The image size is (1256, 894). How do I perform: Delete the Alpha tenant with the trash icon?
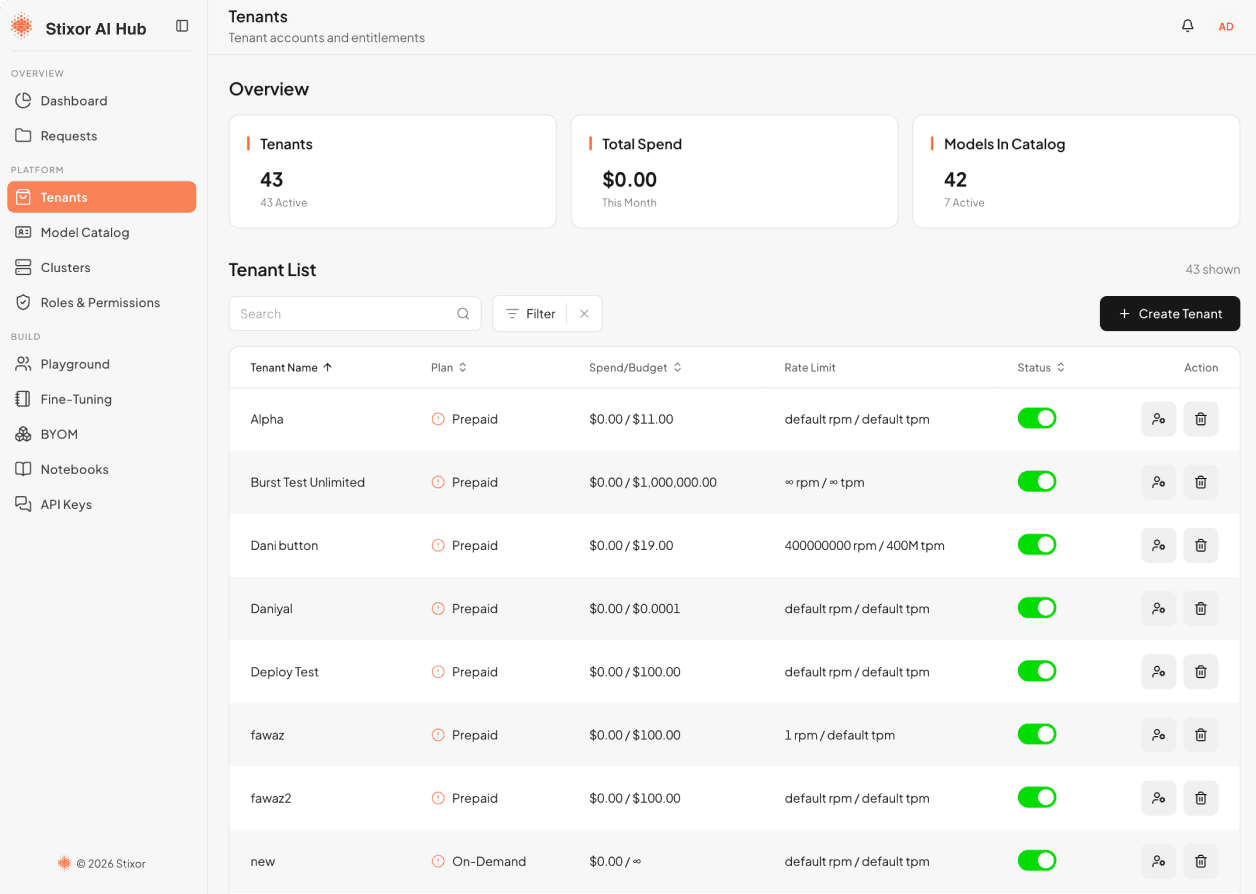tap(1201, 419)
